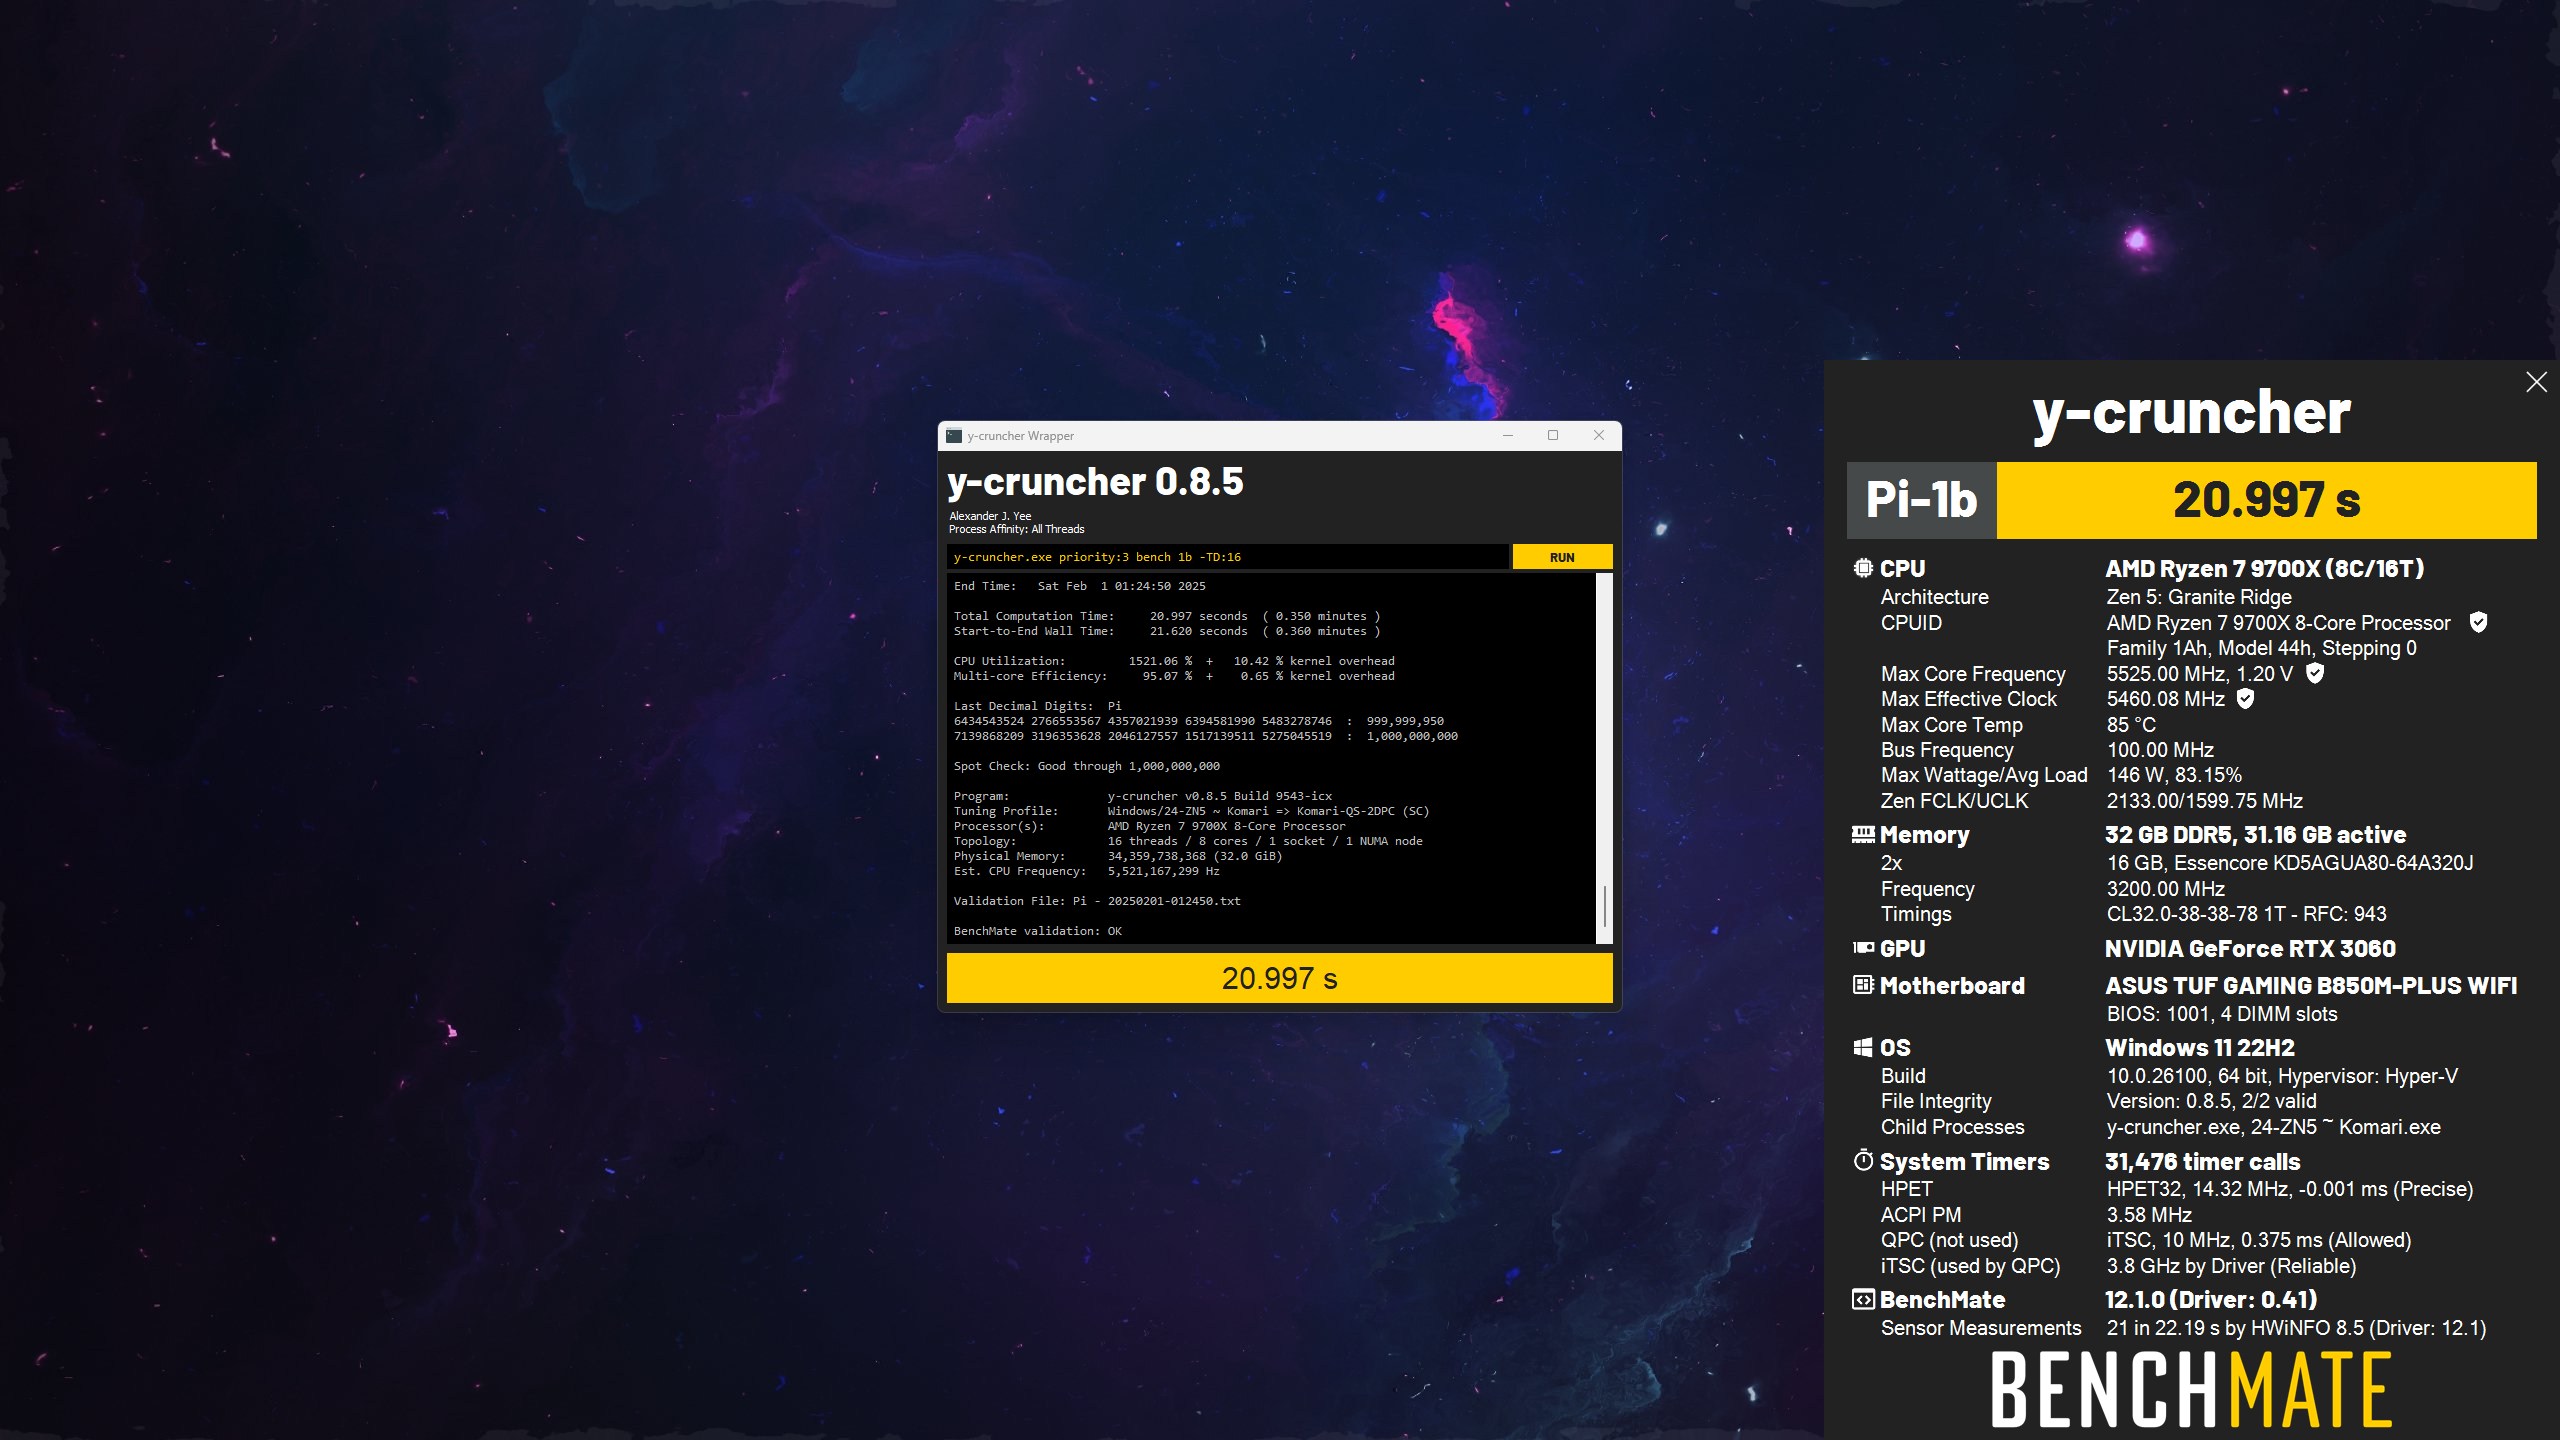This screenshot has width=2560, height=1440.
Task: Click the yellow RUN button
Action: tap(1562, 557)
